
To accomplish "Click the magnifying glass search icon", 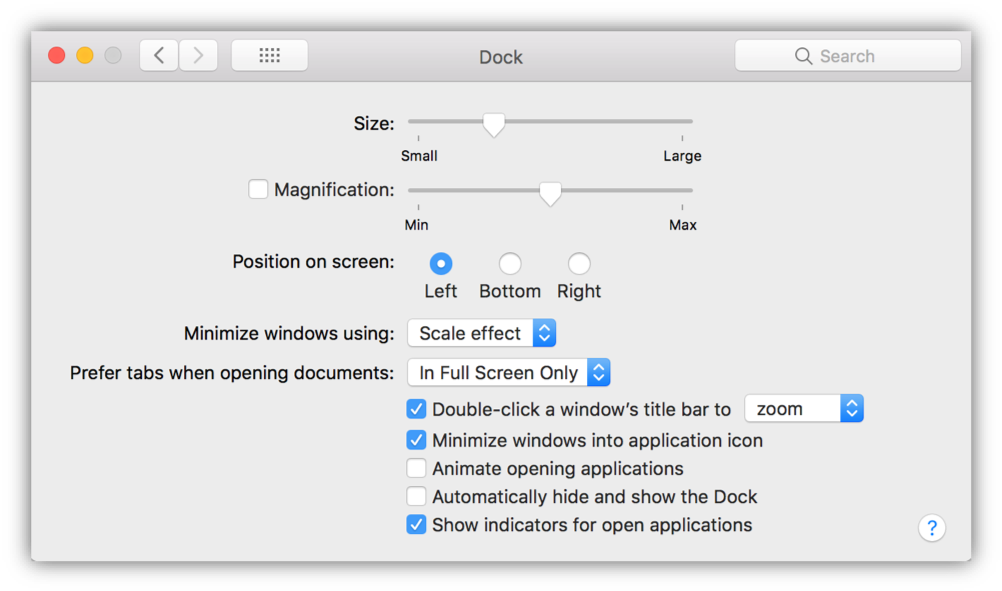I will (803, 56).
